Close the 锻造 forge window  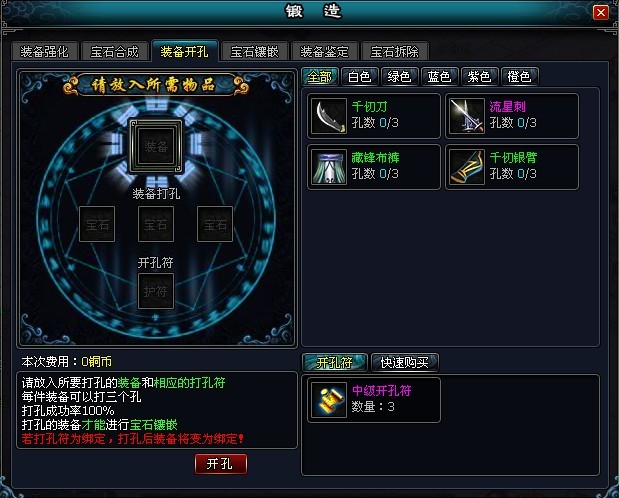[601, 13]
